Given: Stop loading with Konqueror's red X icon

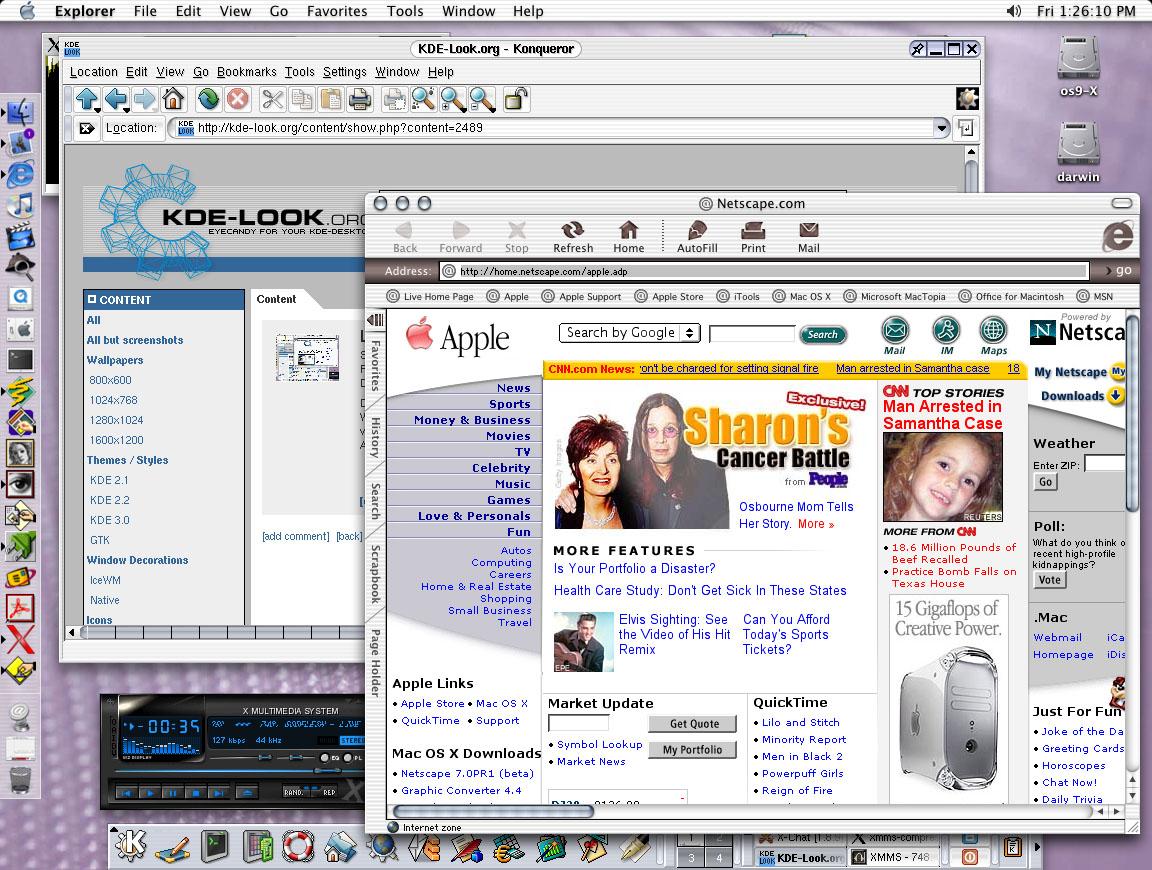Looking at the screenshot, I should 237,98.
